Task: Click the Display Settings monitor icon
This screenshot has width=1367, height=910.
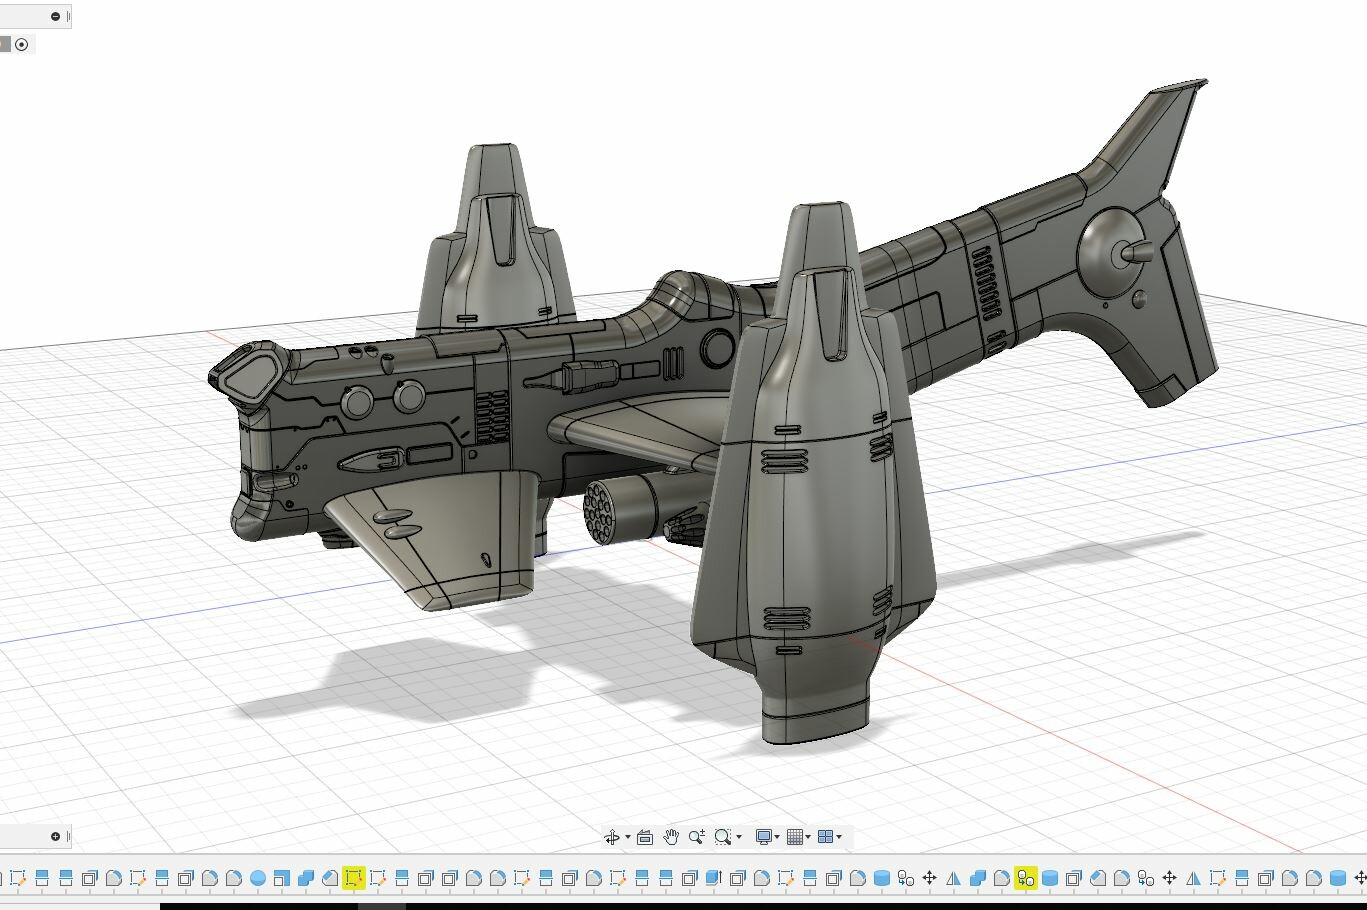Action: click(764, 837)
